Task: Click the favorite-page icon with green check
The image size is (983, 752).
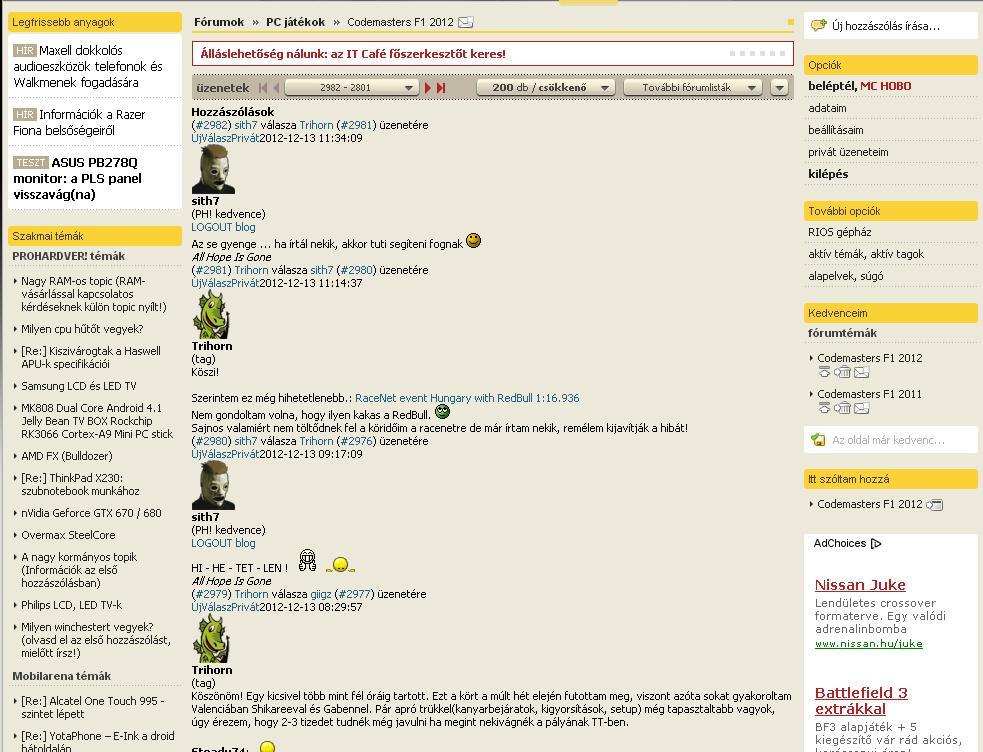Action: [818, 440]
